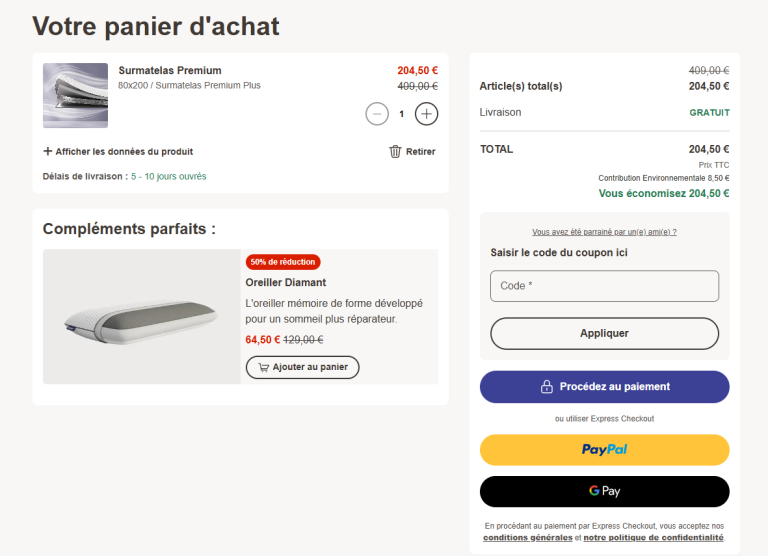Click the quantity value between steppers
The image size is (768, 556).
(x=402, y=114)
